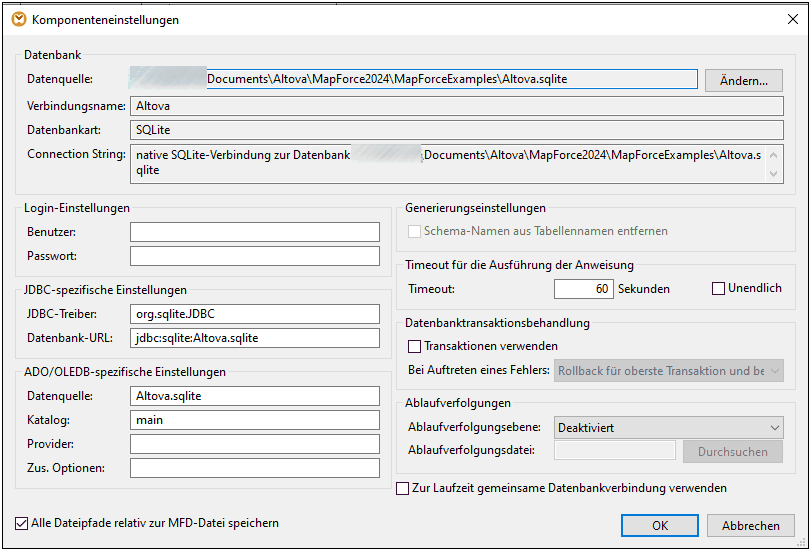Close the Komponenteneinstellungen dialog
Viewport: 811px width, 551px height.
coord(787,19)
